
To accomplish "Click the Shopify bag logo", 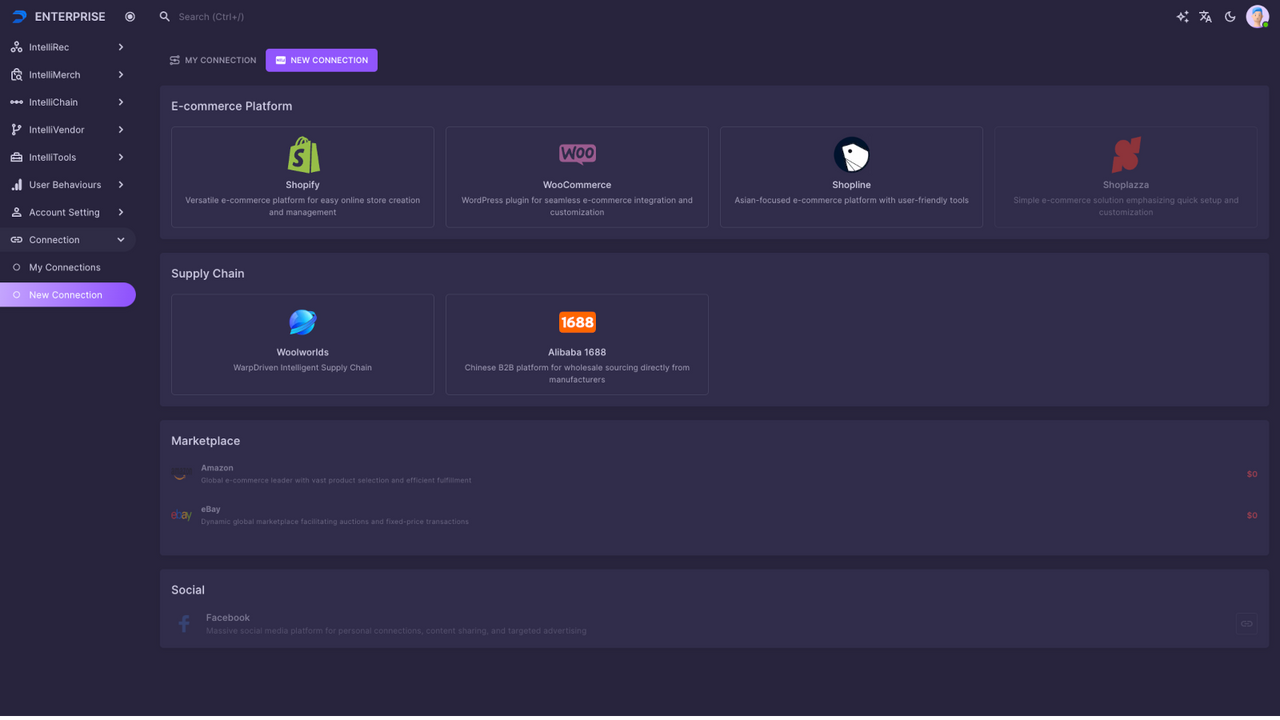I will (x=303, y=155).
